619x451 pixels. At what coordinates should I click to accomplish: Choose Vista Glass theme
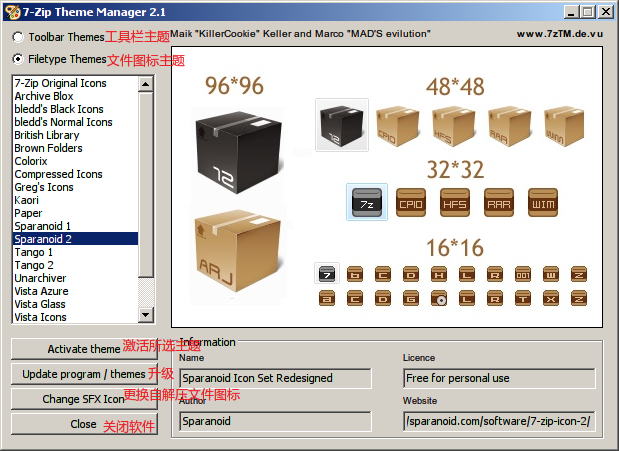tap(76, 304)
